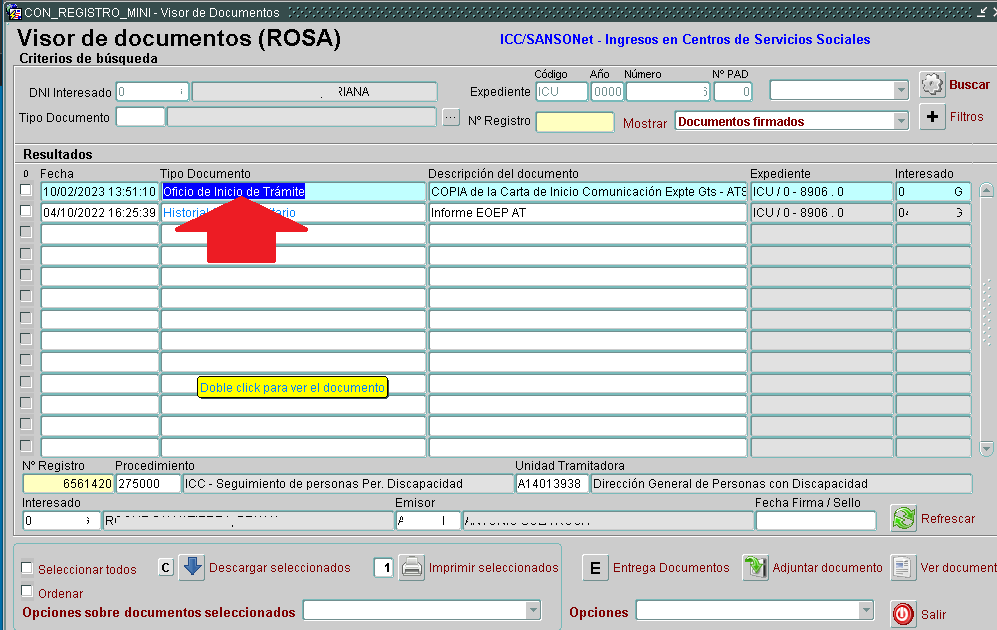
Task: Enable the Seleccionar todos checkbox
Action: [x=27, y=568]
